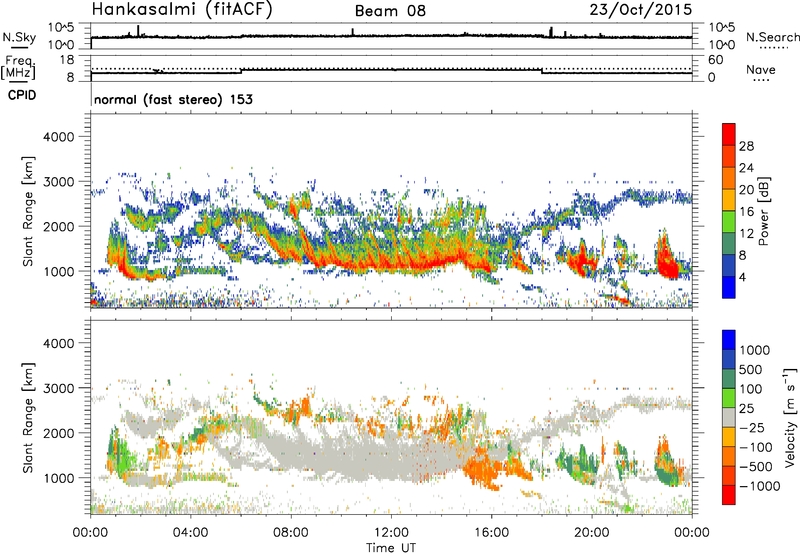Click the "20" Power colorbar label

coord(746,190)
